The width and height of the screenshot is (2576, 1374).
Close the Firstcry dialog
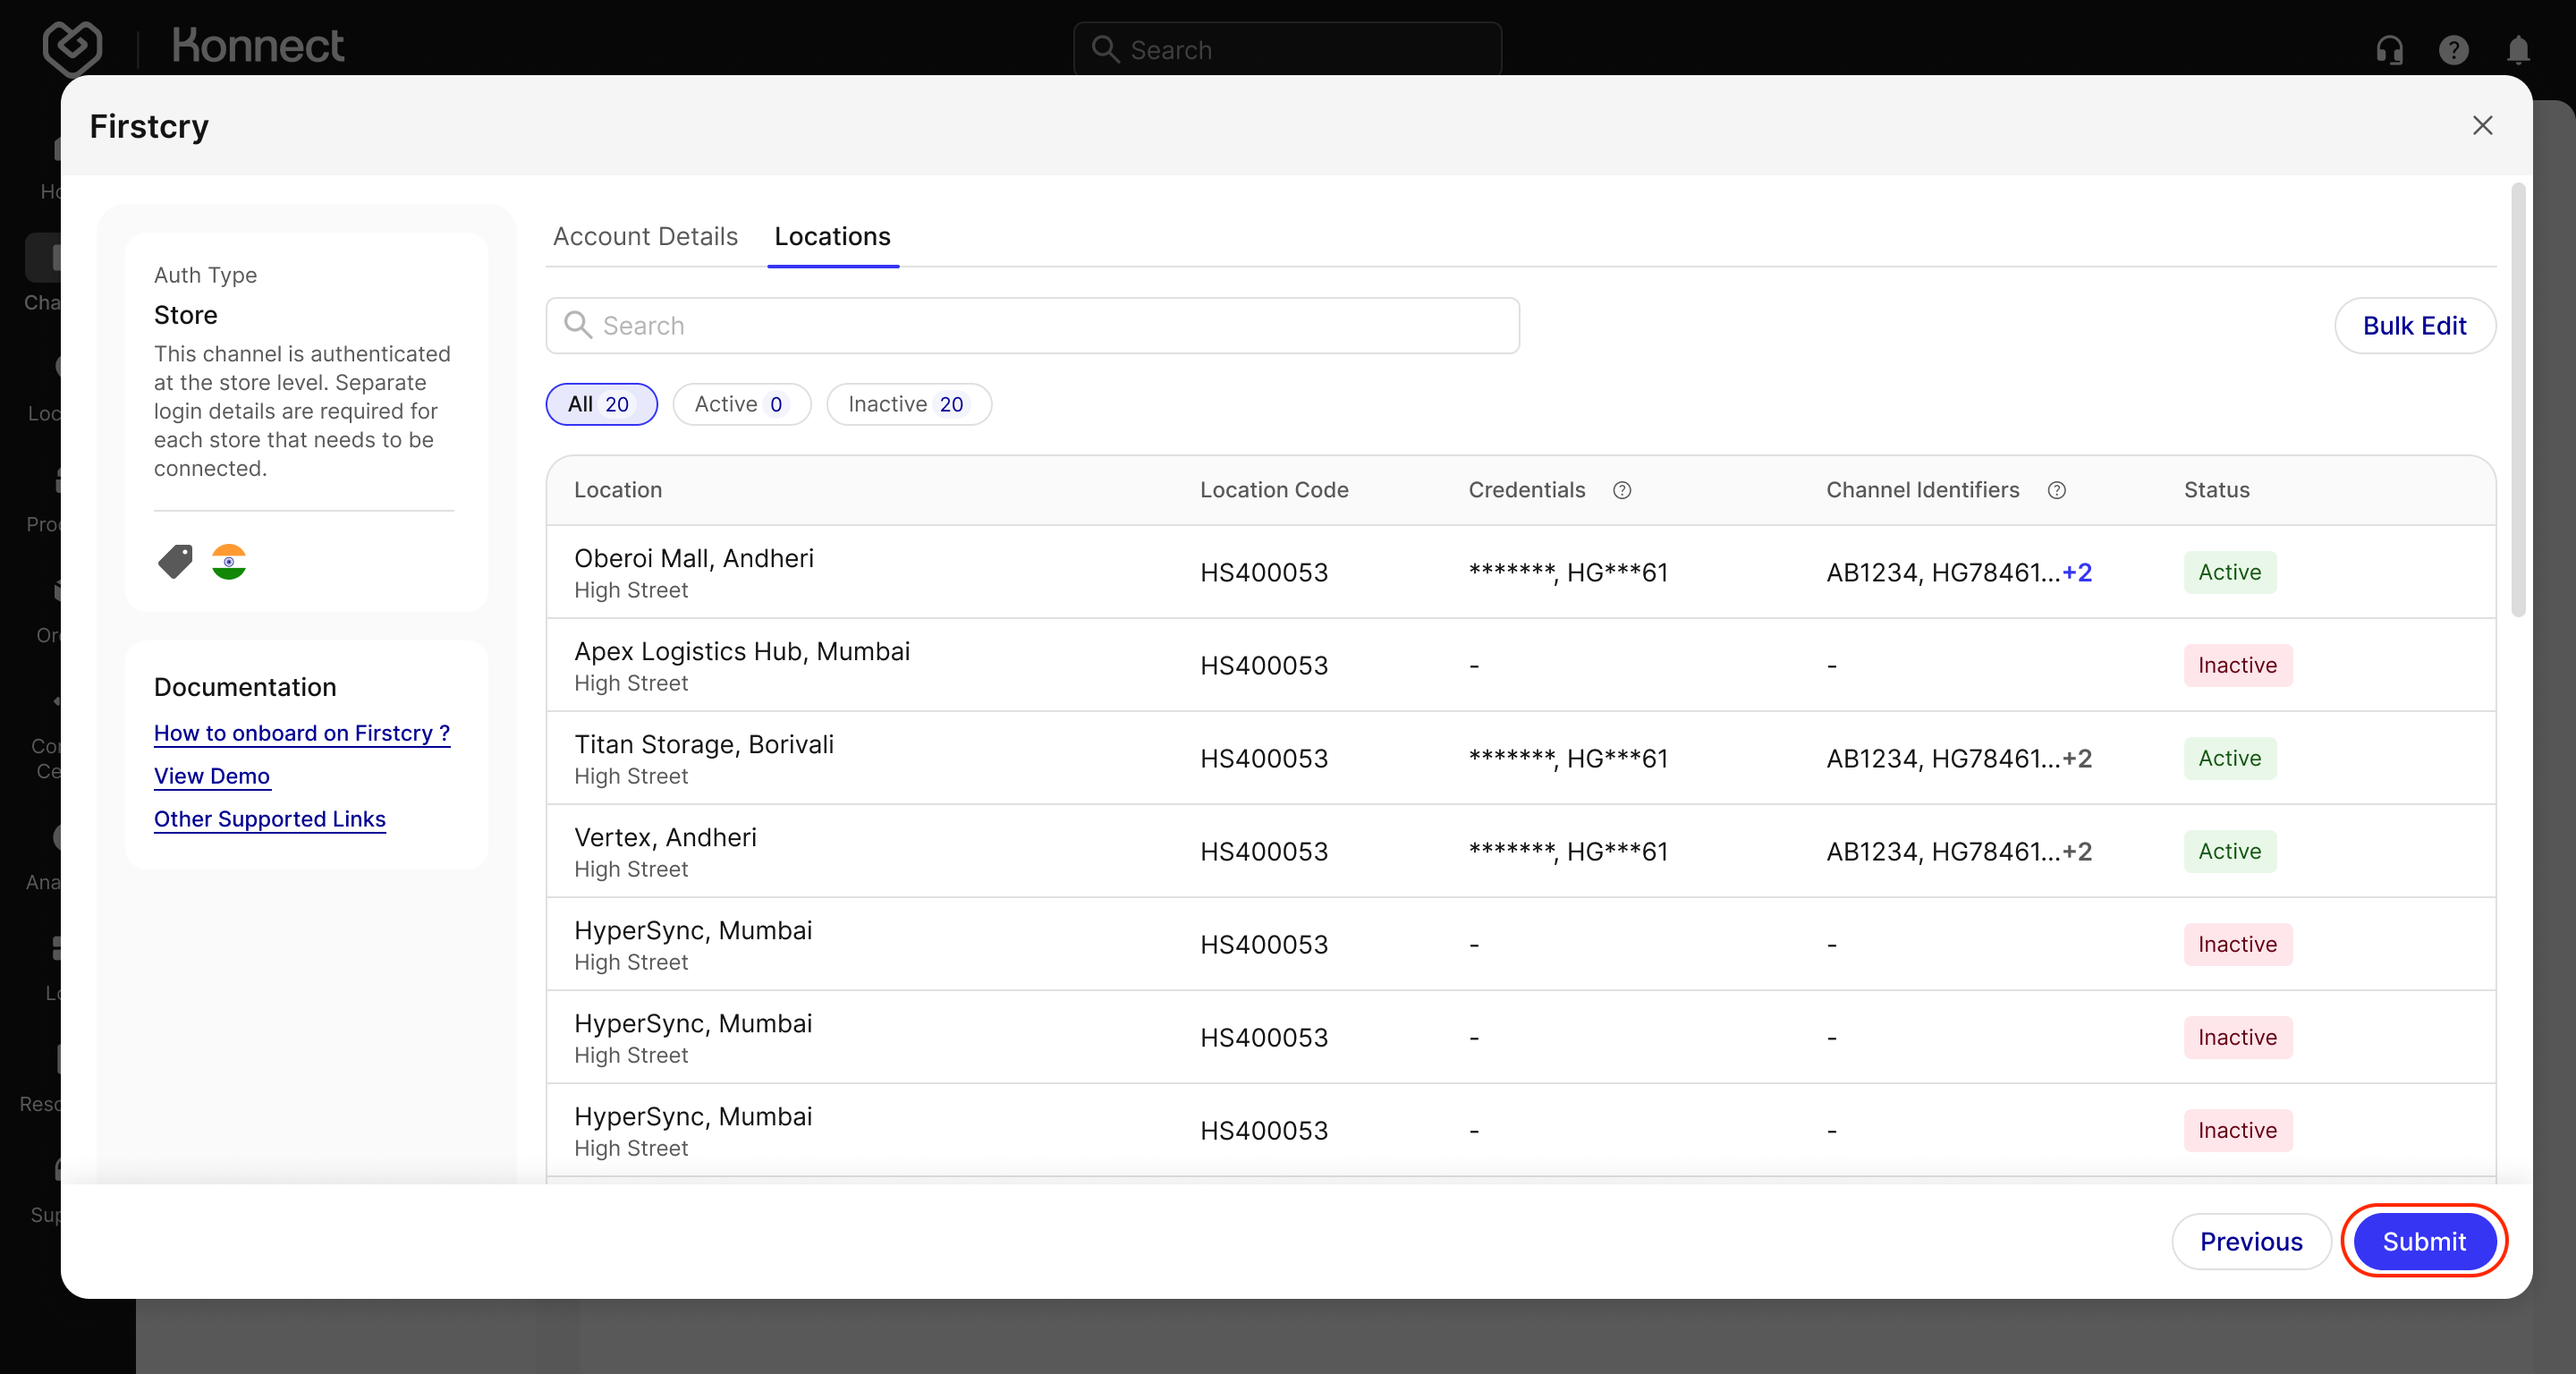click(x=2482, y=125)
